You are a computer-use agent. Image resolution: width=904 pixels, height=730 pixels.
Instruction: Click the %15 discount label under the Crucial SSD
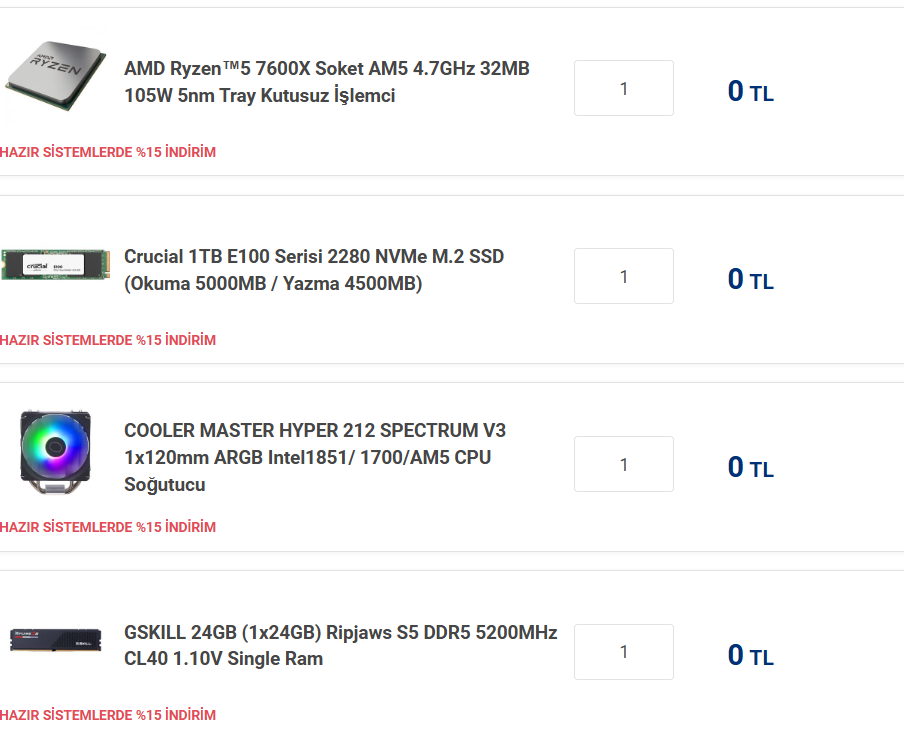108,340
